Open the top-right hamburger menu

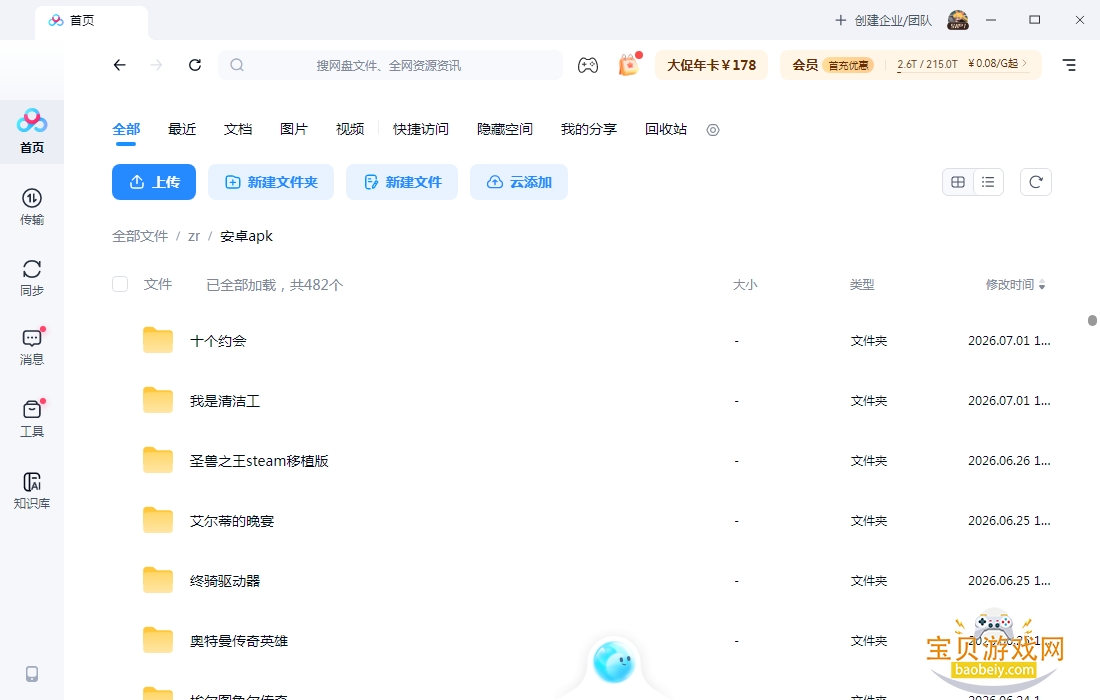click(x=1069, y=65)
